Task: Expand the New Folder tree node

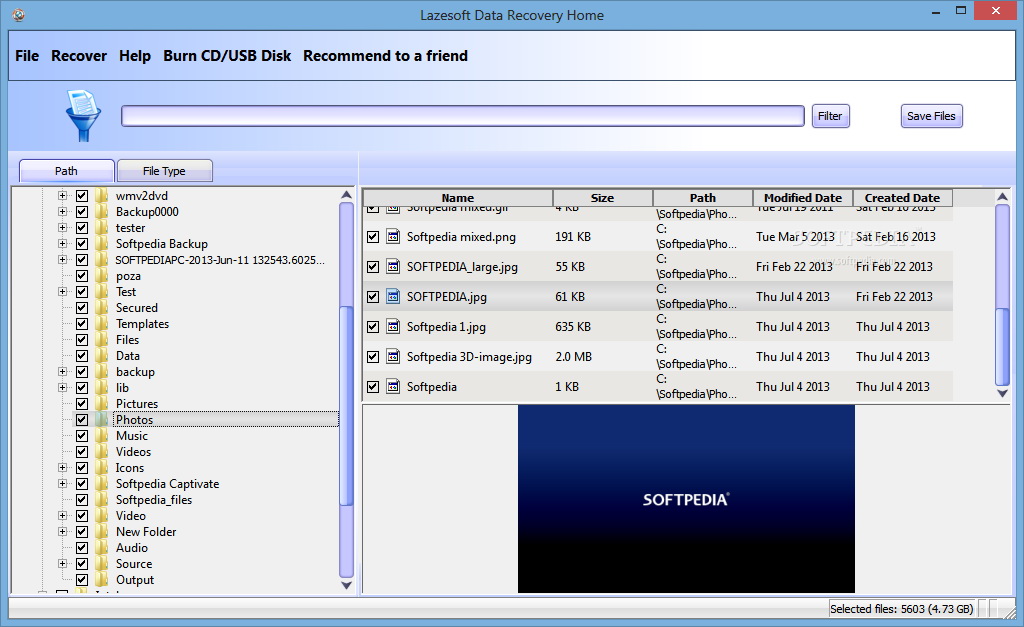Action: tap(62, 532)
